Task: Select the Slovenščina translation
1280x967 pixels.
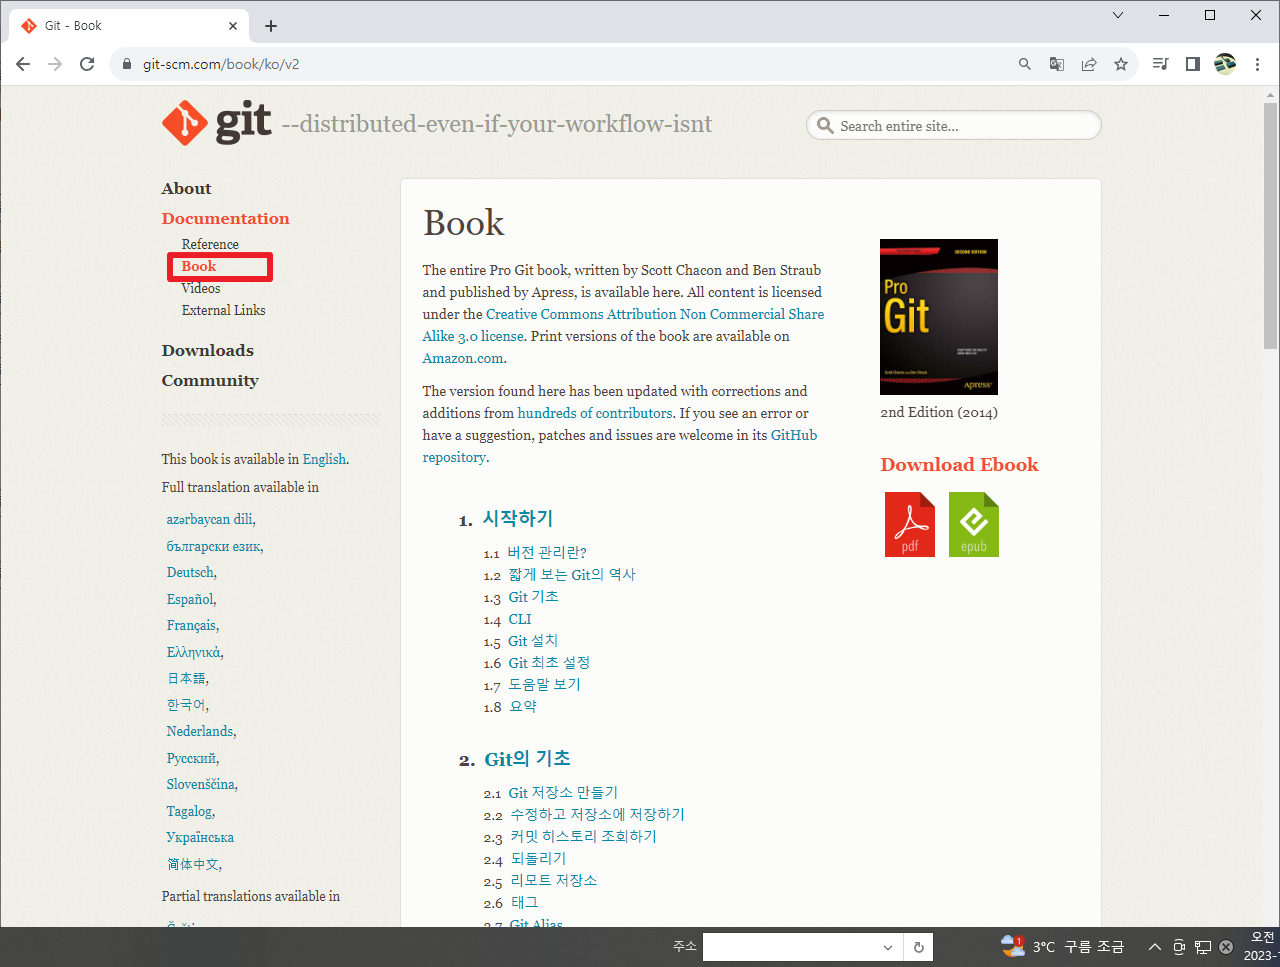Action: point(201,784)
